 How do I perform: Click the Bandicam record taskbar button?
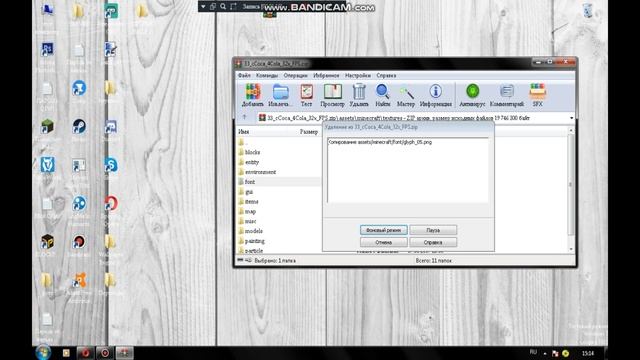coord(105,353)
